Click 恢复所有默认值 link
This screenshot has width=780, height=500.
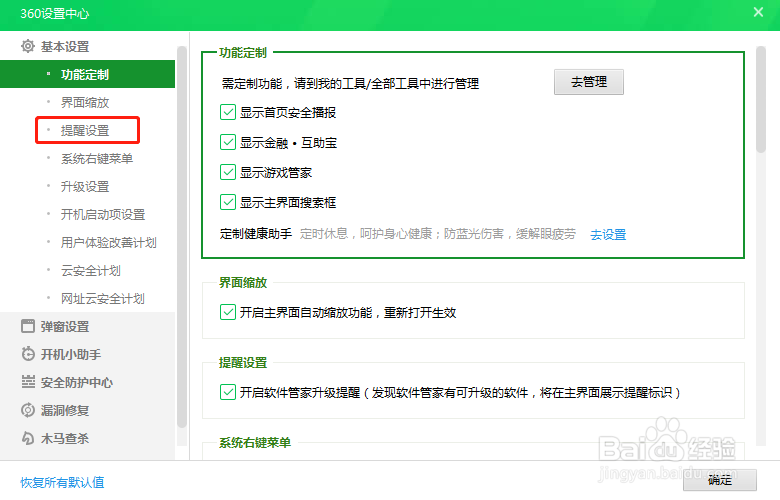tap(62, 482)
